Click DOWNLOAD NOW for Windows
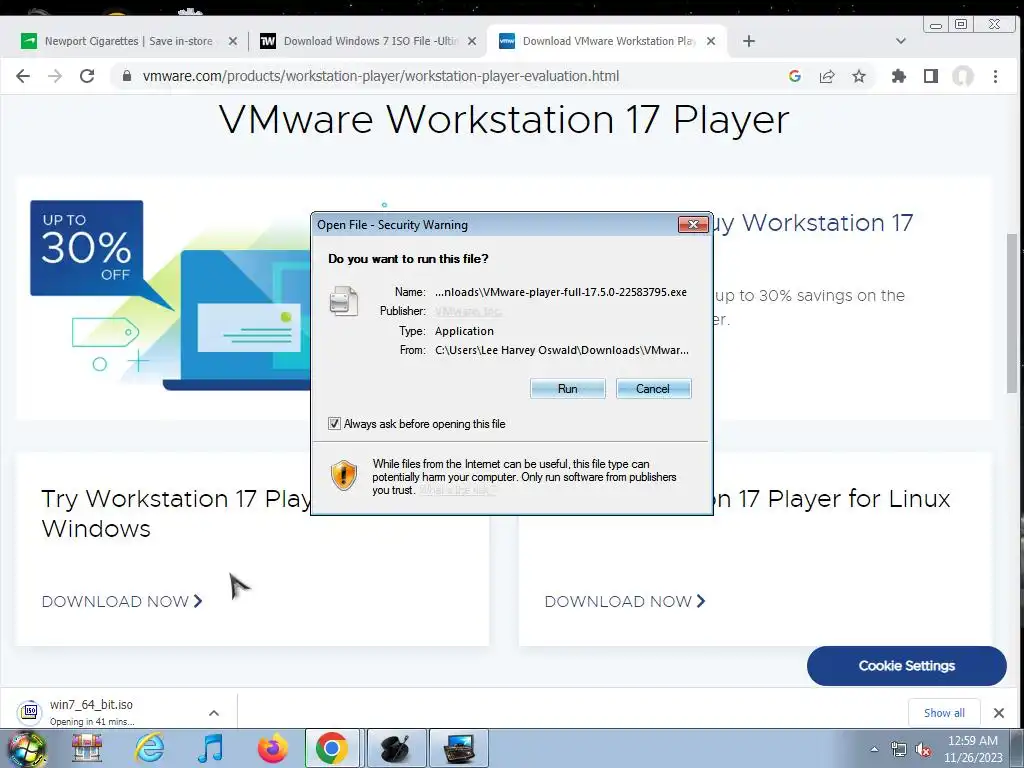 [x=122, y=601]
